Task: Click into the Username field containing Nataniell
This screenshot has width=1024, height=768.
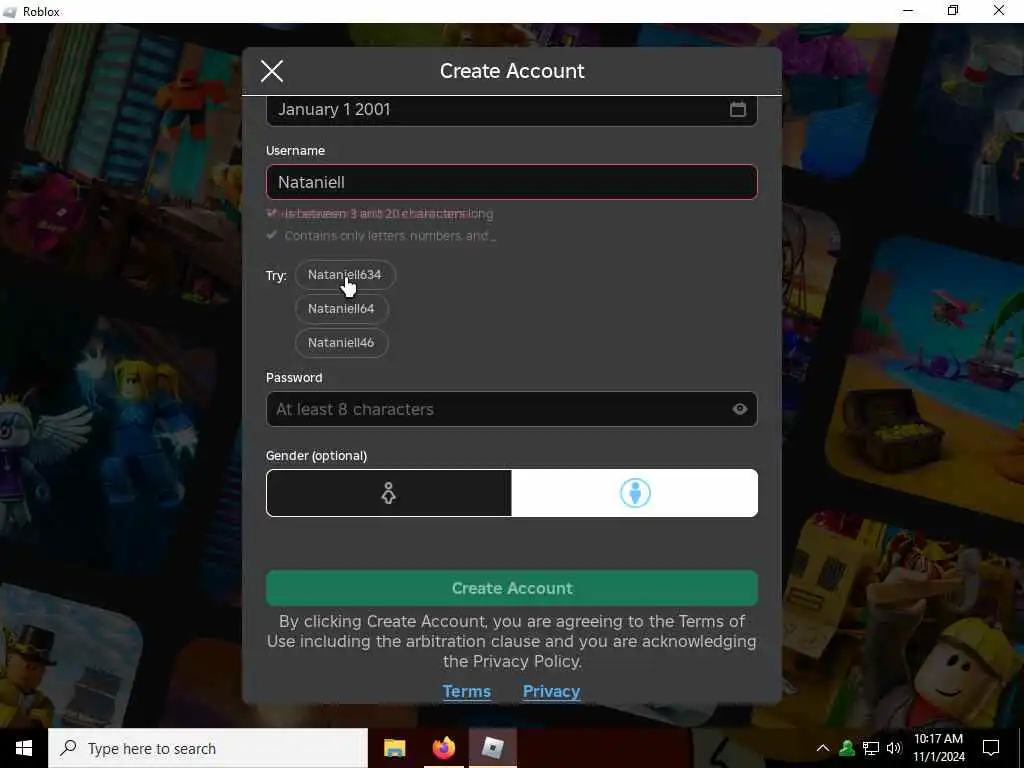Action: coord(511,182)
